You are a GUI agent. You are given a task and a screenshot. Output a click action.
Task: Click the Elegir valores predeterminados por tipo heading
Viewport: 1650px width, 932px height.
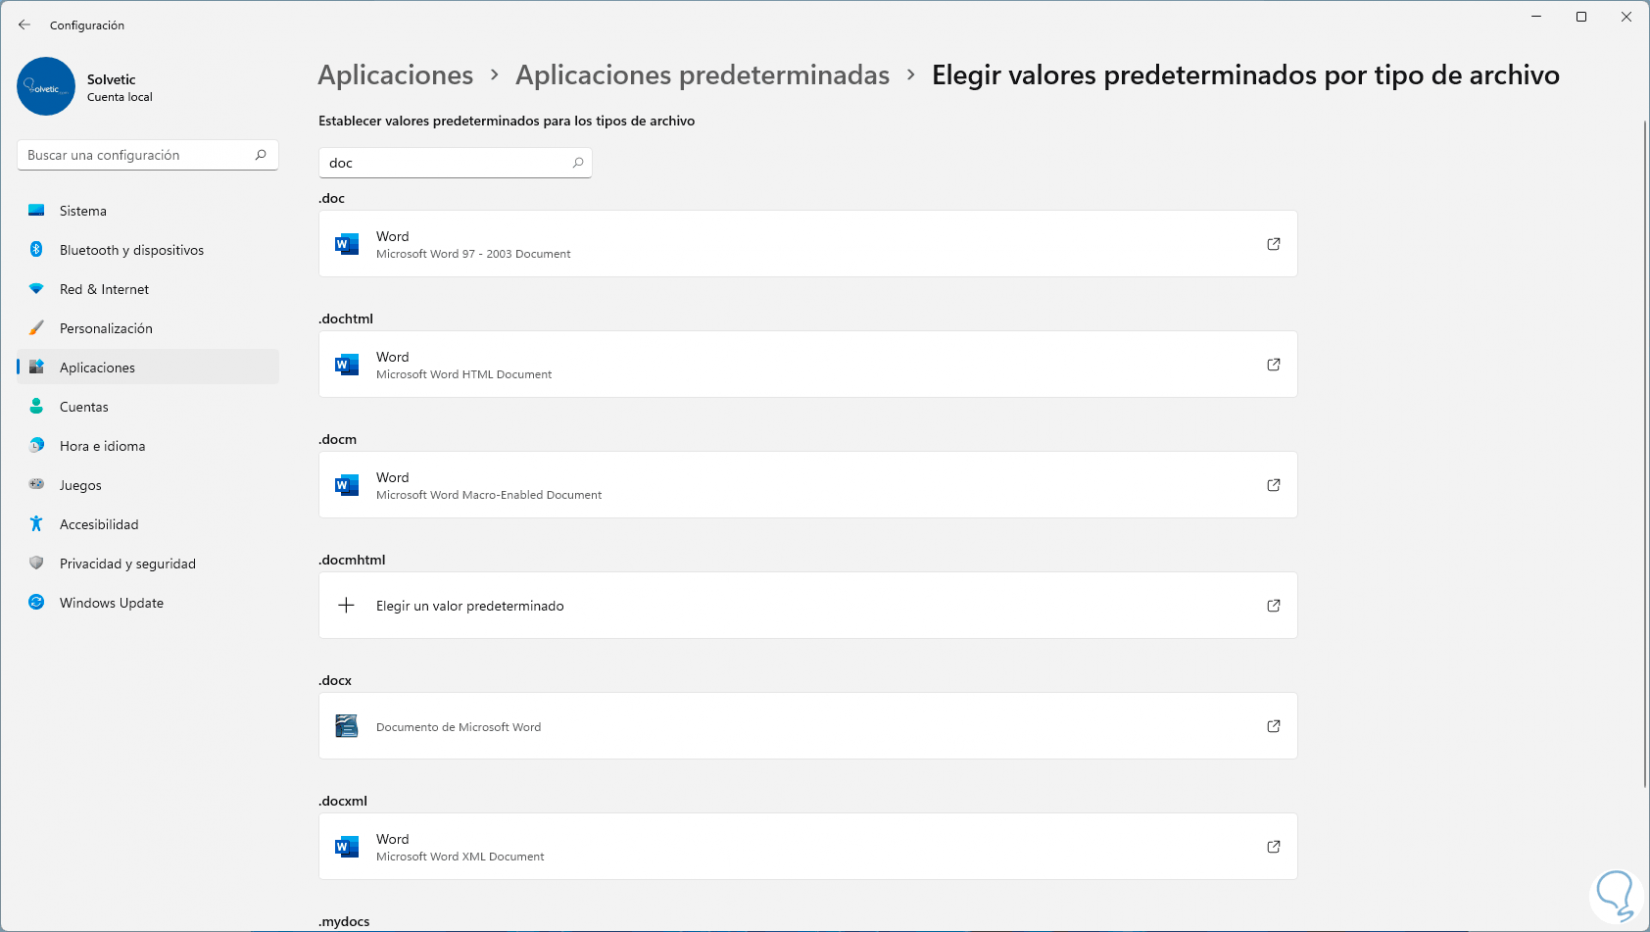1246,75
